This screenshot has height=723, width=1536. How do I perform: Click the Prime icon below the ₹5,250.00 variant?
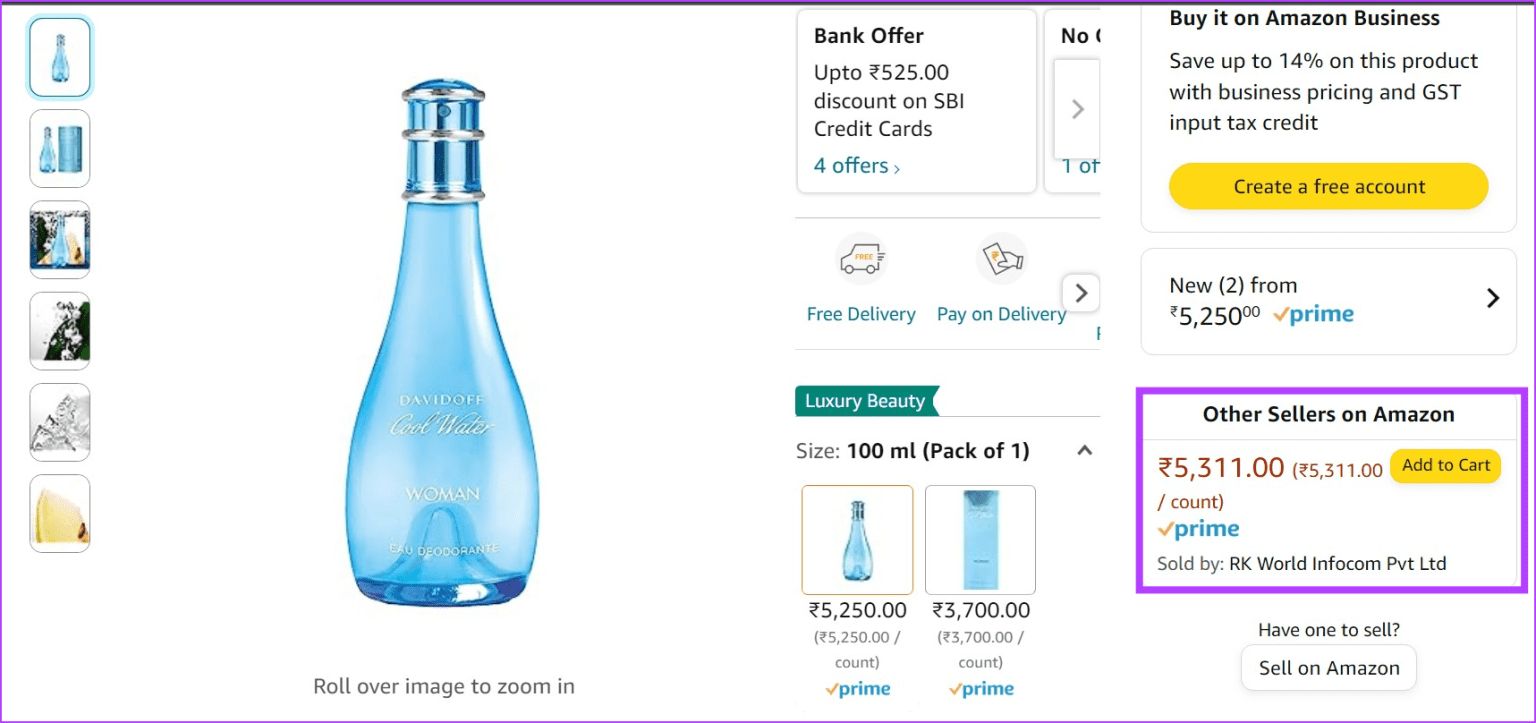click(857, 688)
